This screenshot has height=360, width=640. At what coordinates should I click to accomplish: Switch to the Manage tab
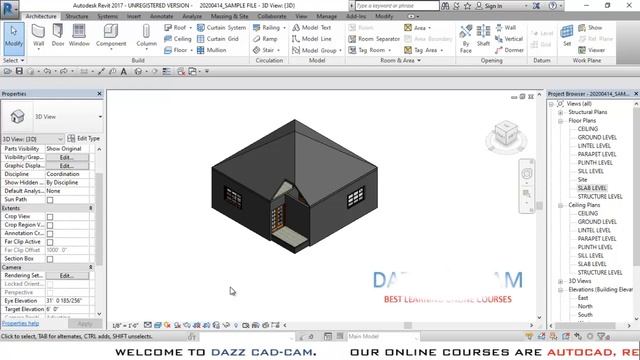point(327,16)
